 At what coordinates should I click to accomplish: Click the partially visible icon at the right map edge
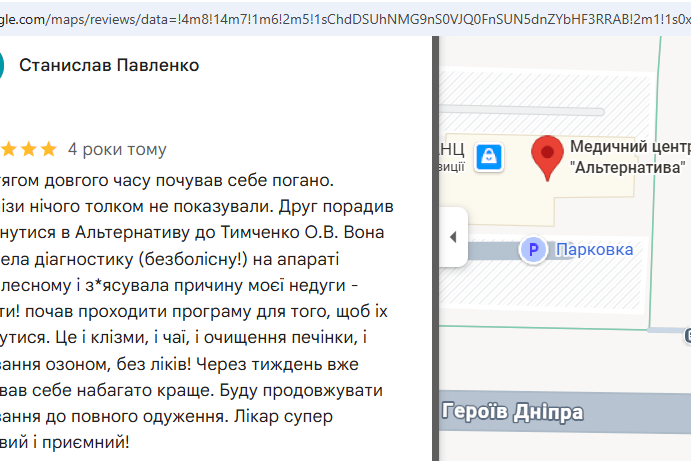point(687,335)
